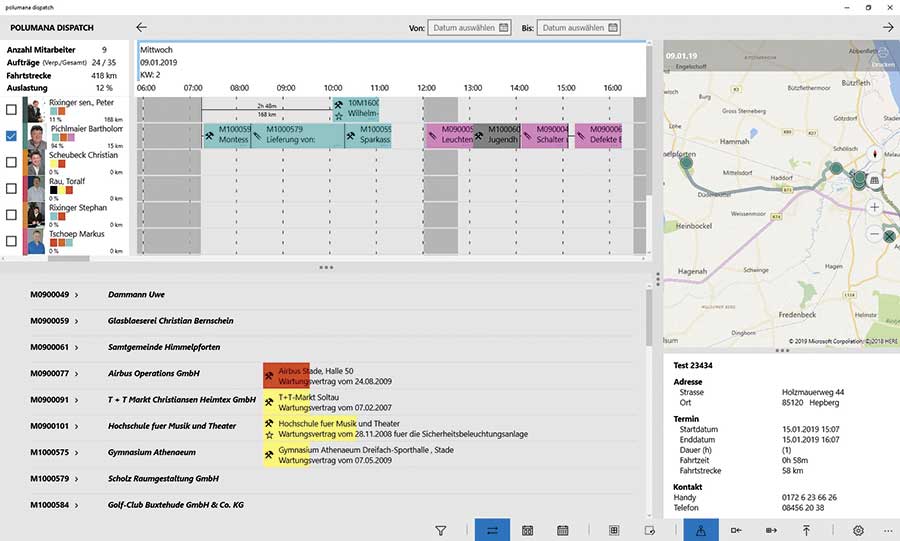This screenshot has width=900, height=541.
Task: Check the box for Rau, Toralf
Action: [11, 189]
